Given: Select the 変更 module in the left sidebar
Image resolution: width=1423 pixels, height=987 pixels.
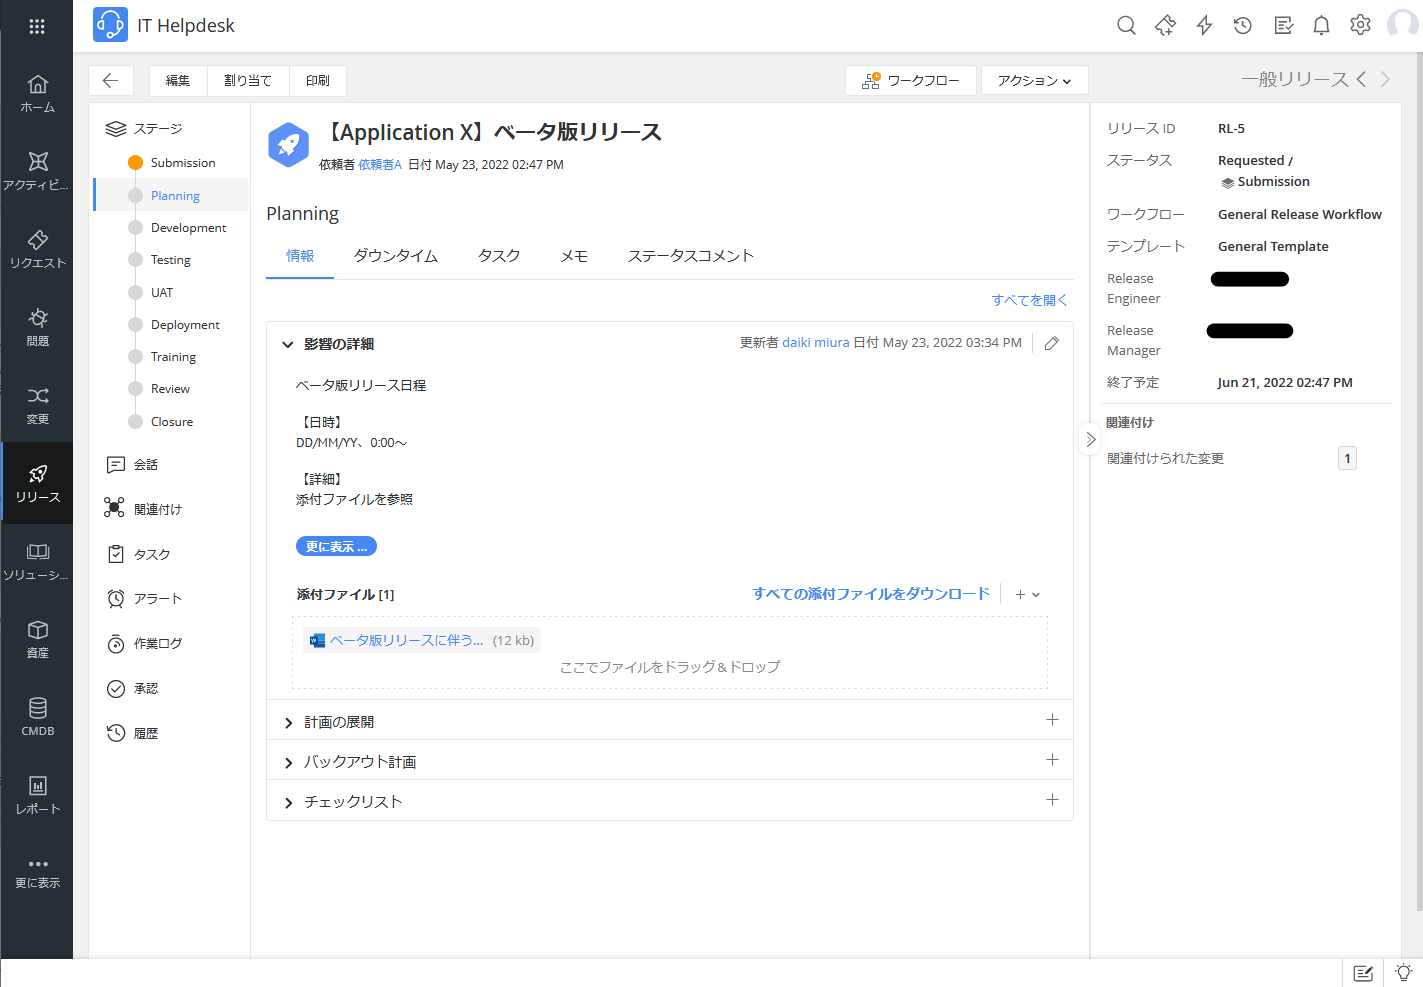Looking at the screenshot, I should tap(37, 405).
